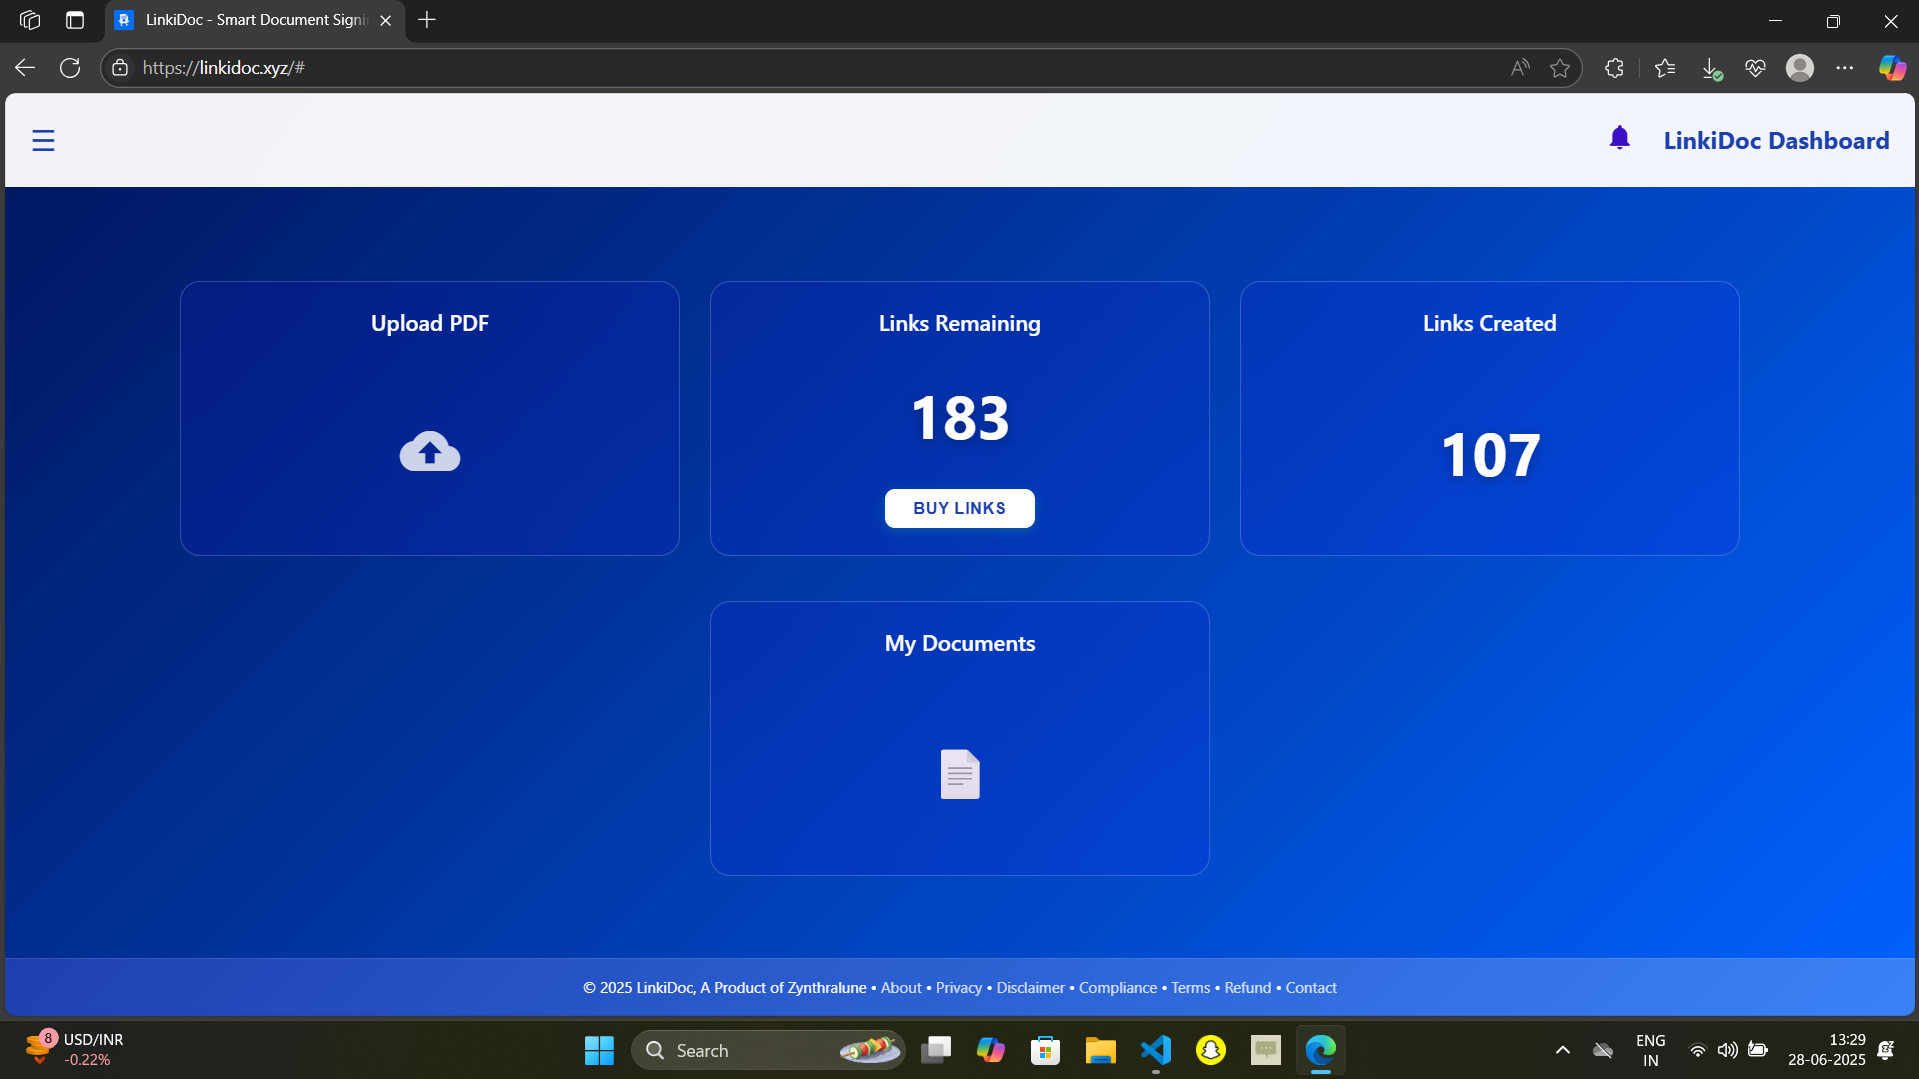This screenshot has height=1079, width=1919.
Task: Open the Privacy footer link
Action: 958,987
